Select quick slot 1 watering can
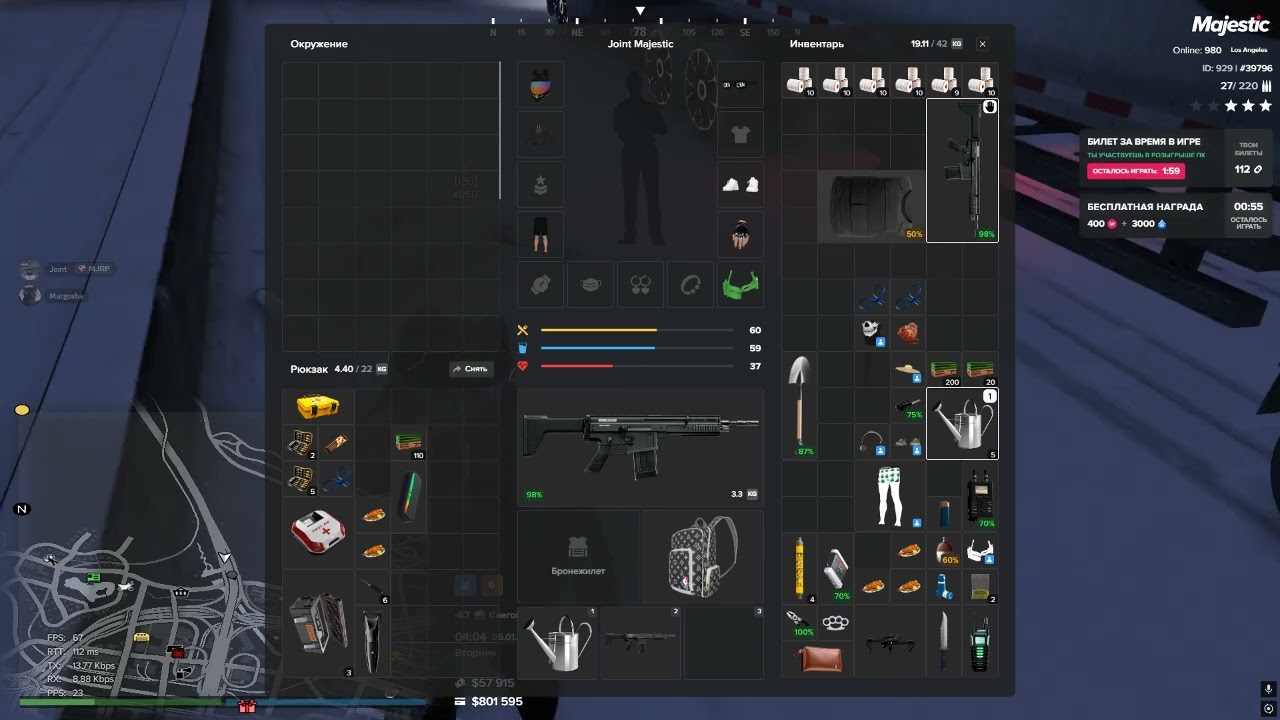The image size is (1280, 720). [558, 643]
